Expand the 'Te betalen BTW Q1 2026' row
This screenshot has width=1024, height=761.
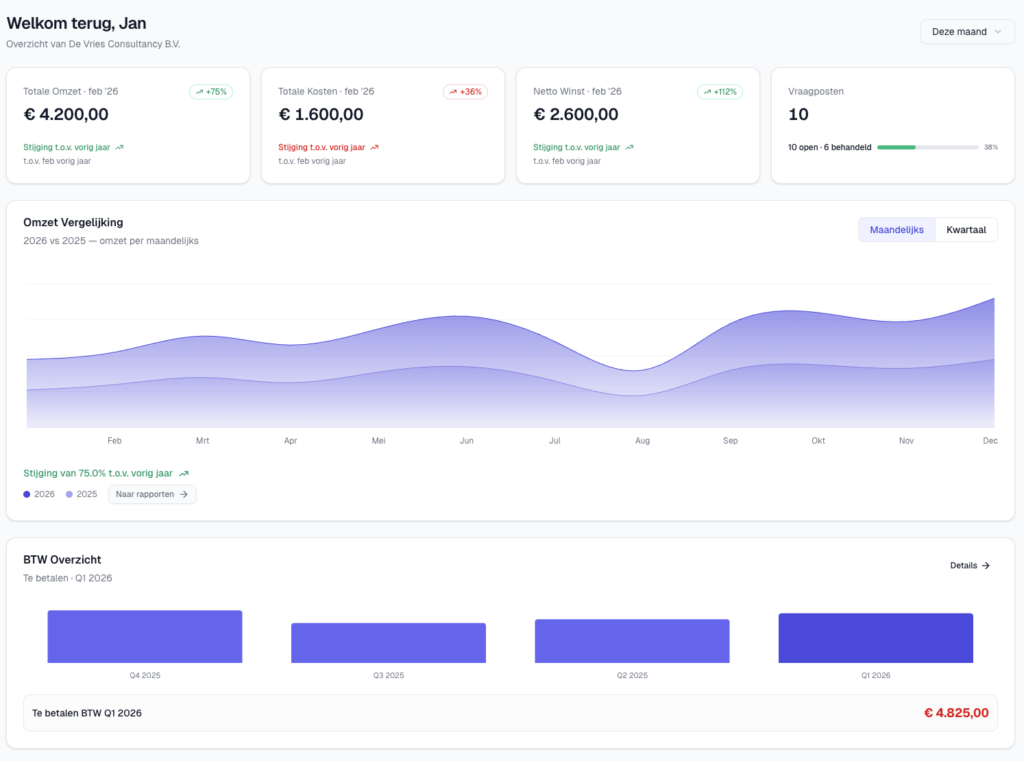510,713
